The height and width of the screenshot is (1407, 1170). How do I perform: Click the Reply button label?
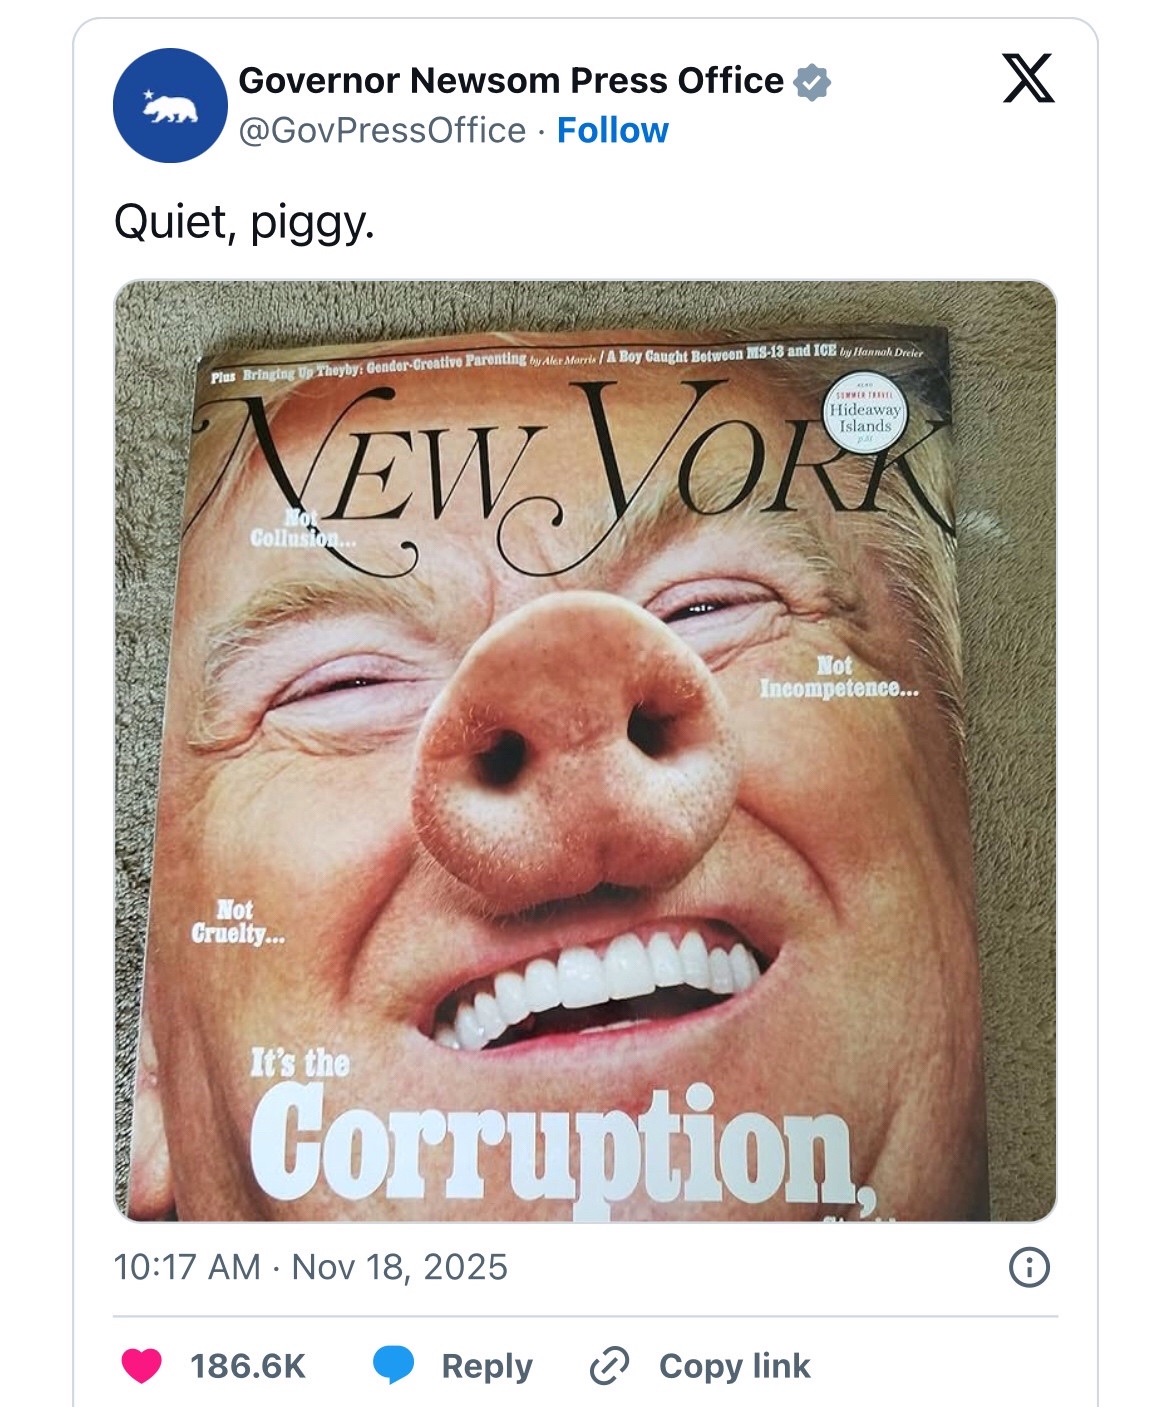click(487, 1365)
